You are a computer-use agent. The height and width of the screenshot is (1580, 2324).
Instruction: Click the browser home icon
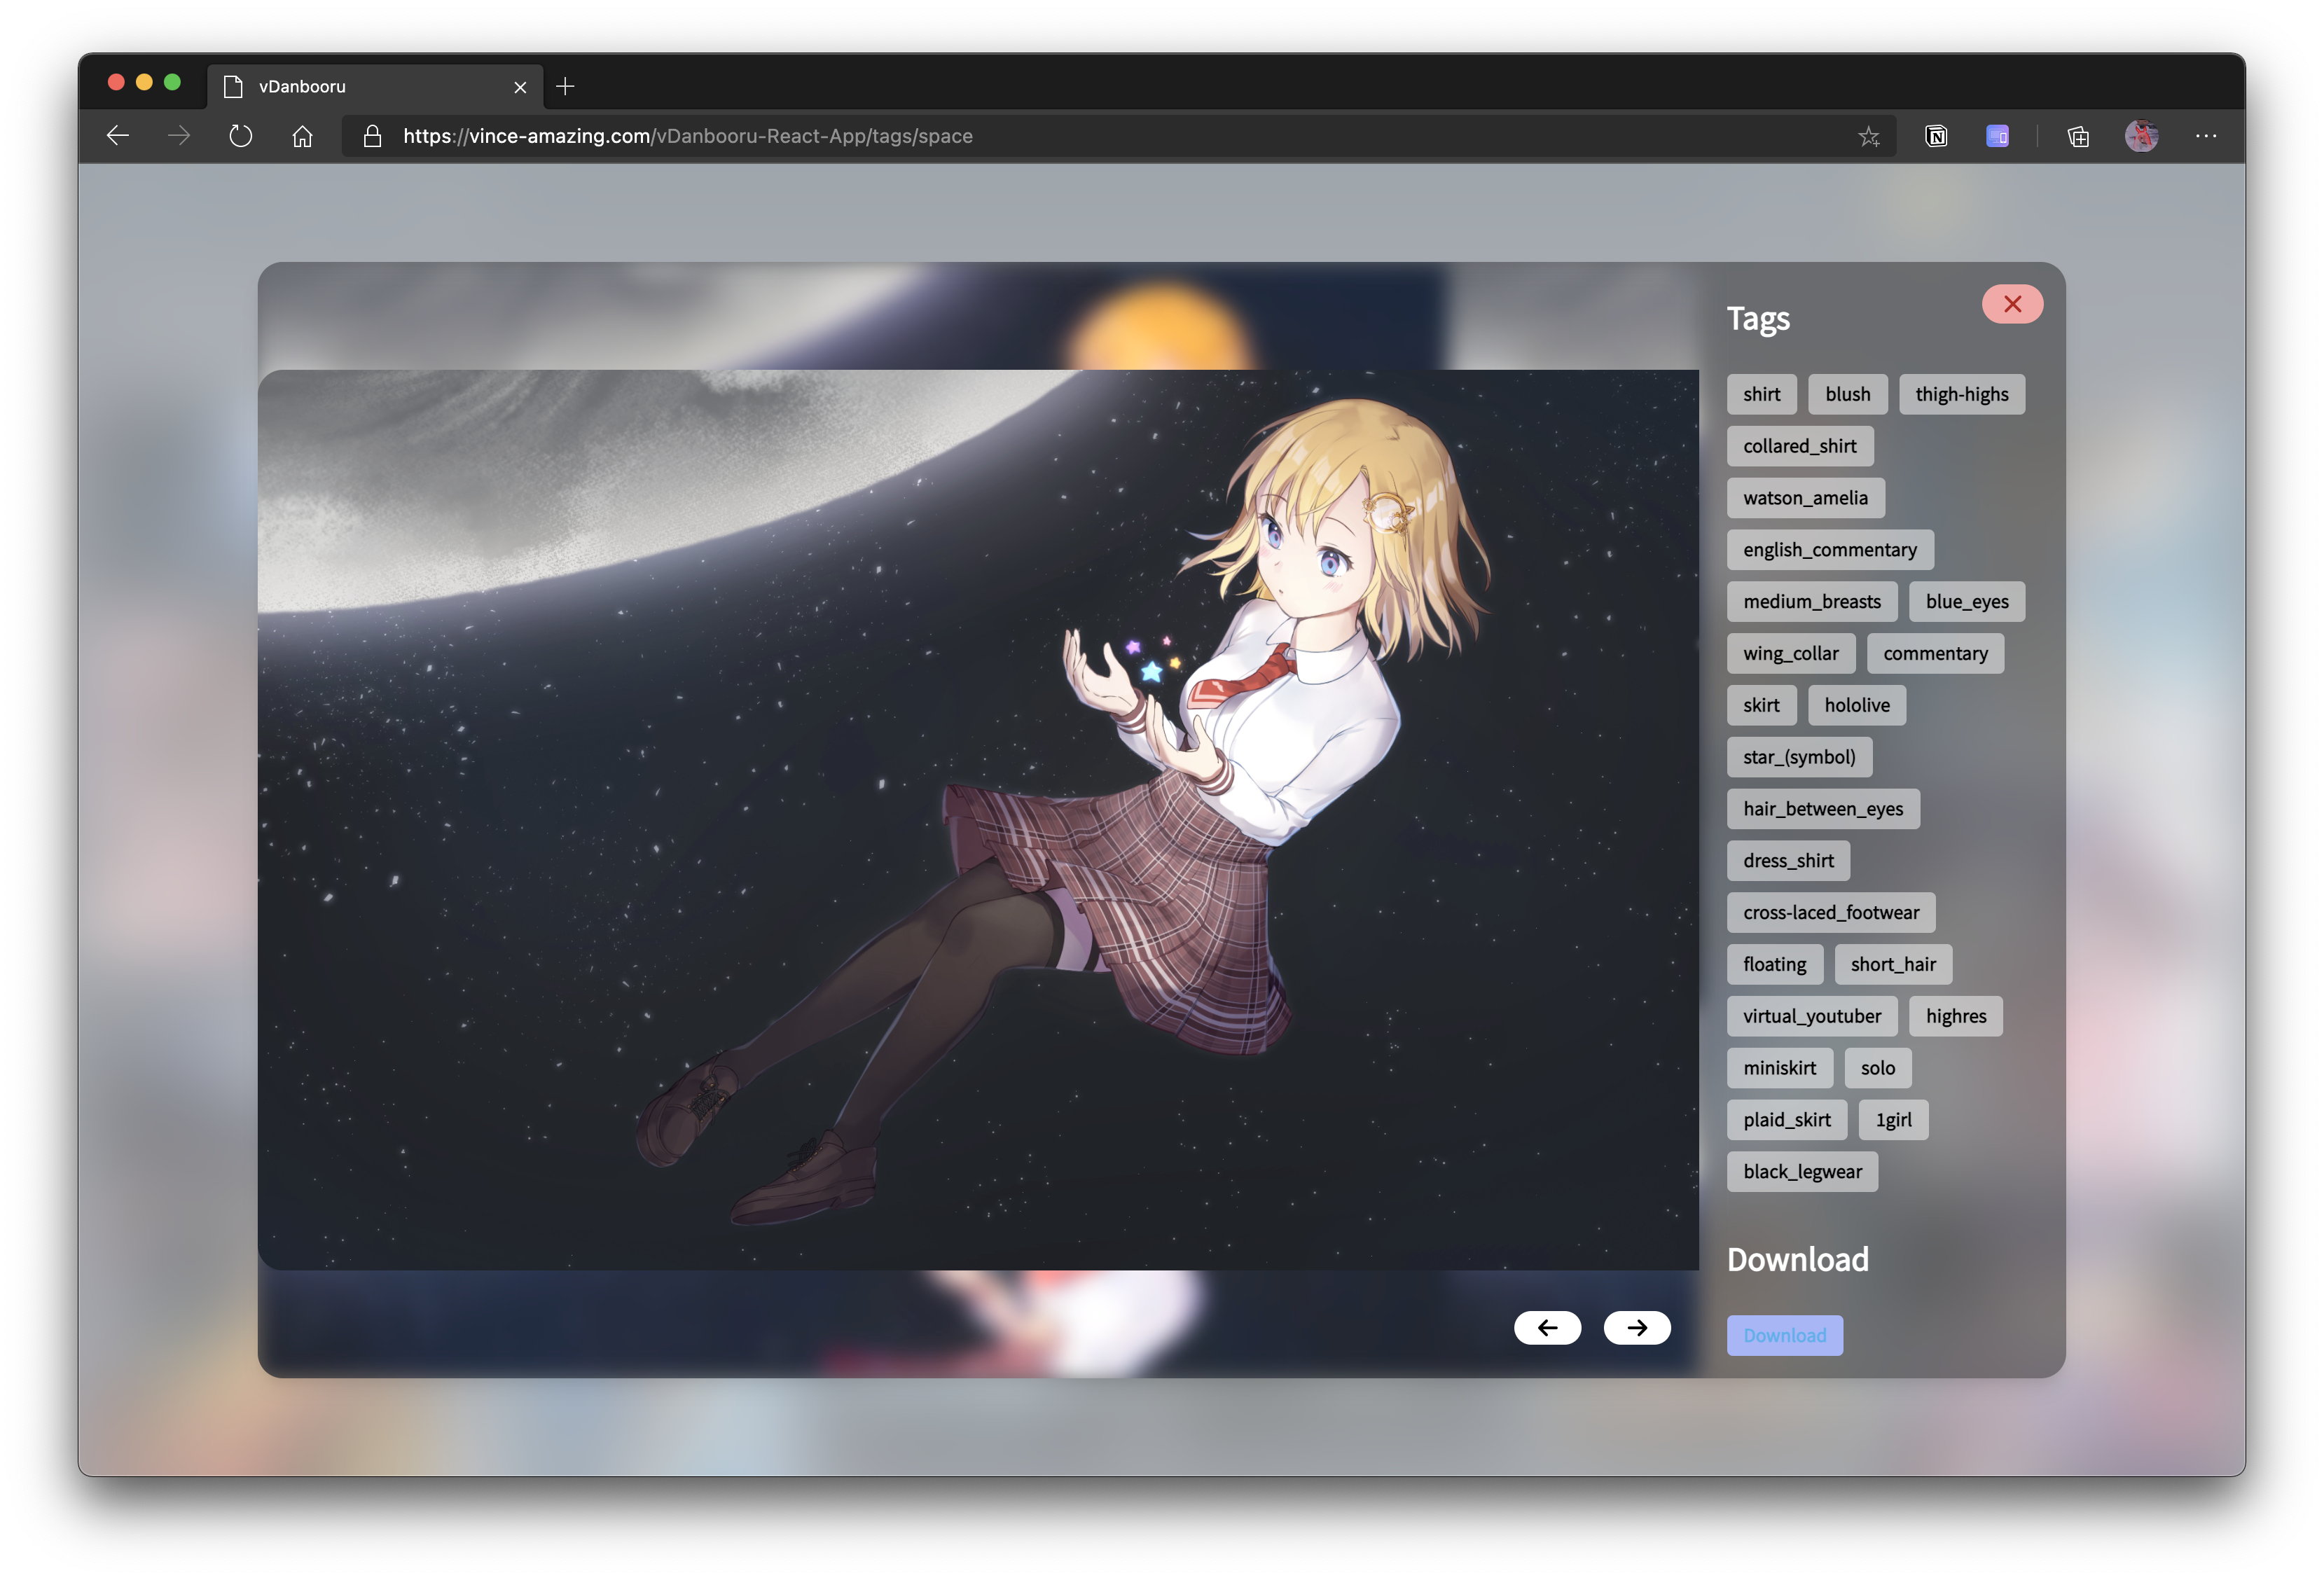[302, 136]
